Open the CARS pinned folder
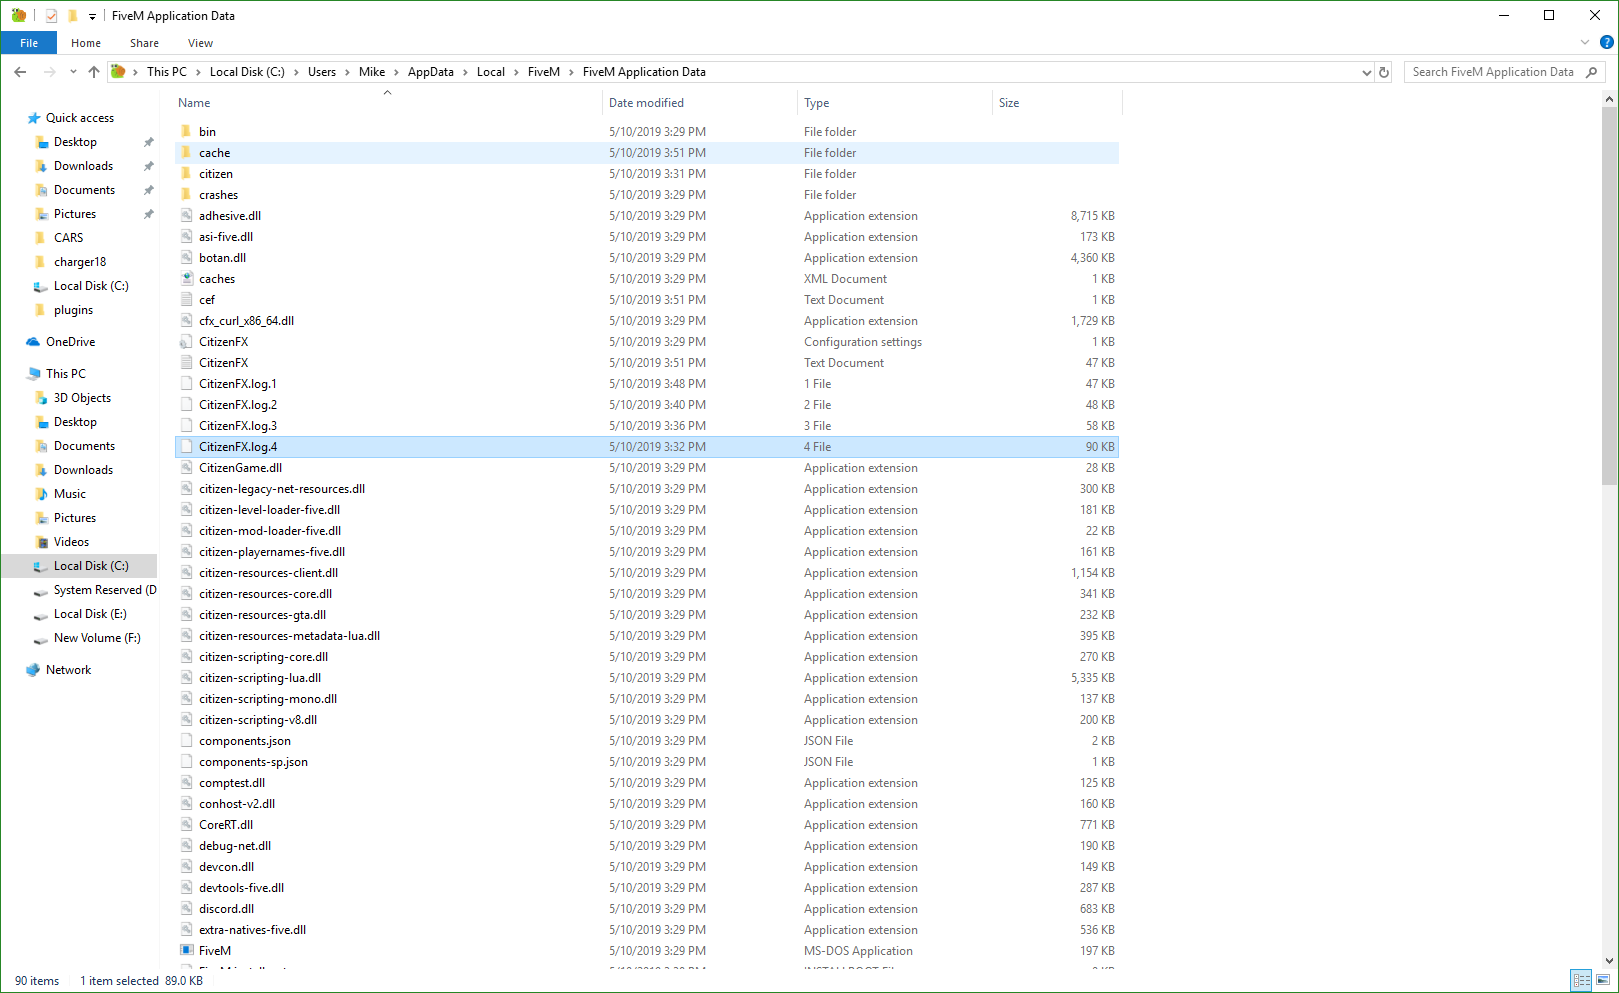Image resolution: width=1619 pixels, height=993 pixels. (x=69, y=237)
